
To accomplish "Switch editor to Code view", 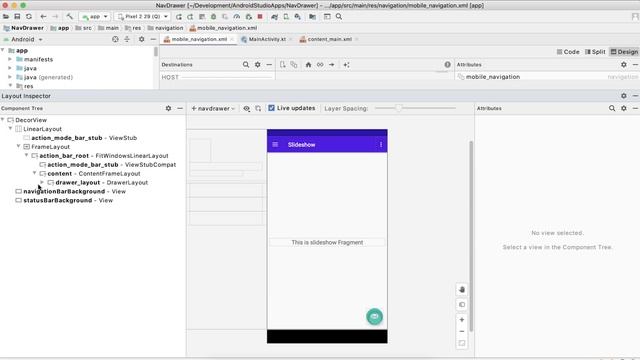I will (568, 52).
